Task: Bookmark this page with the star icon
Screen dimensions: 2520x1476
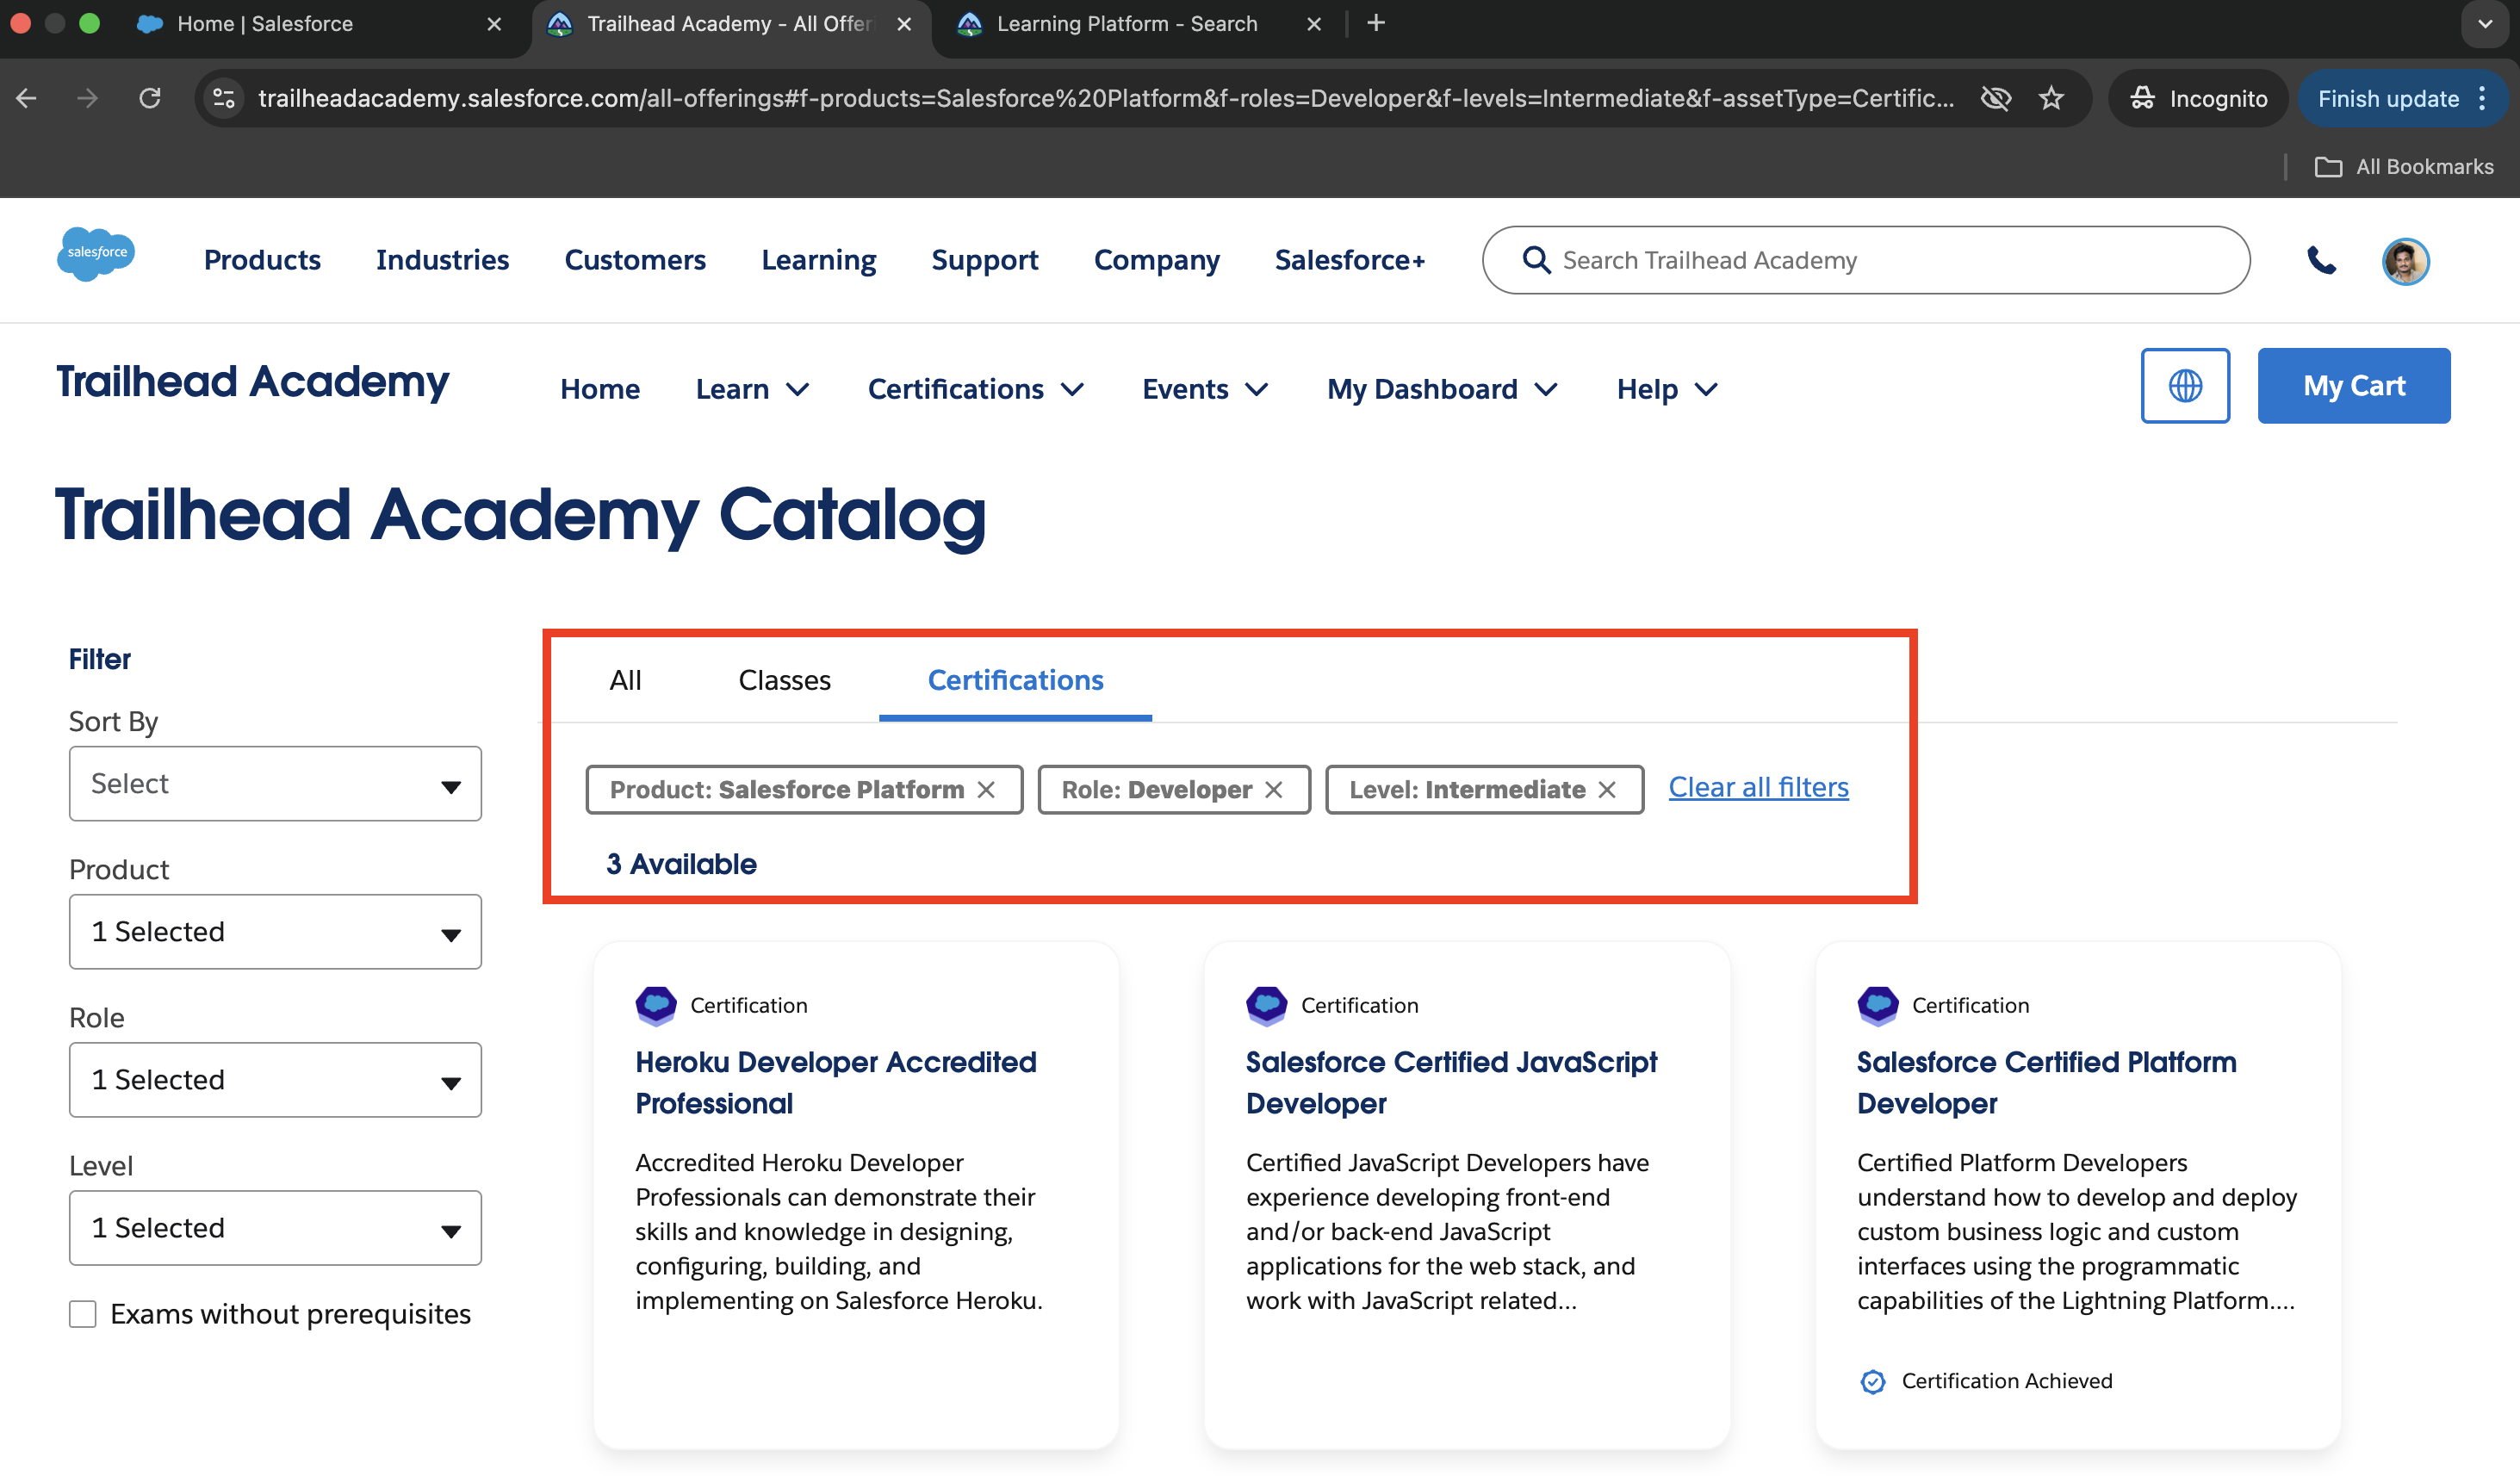Action: [x=2051, y=98]
